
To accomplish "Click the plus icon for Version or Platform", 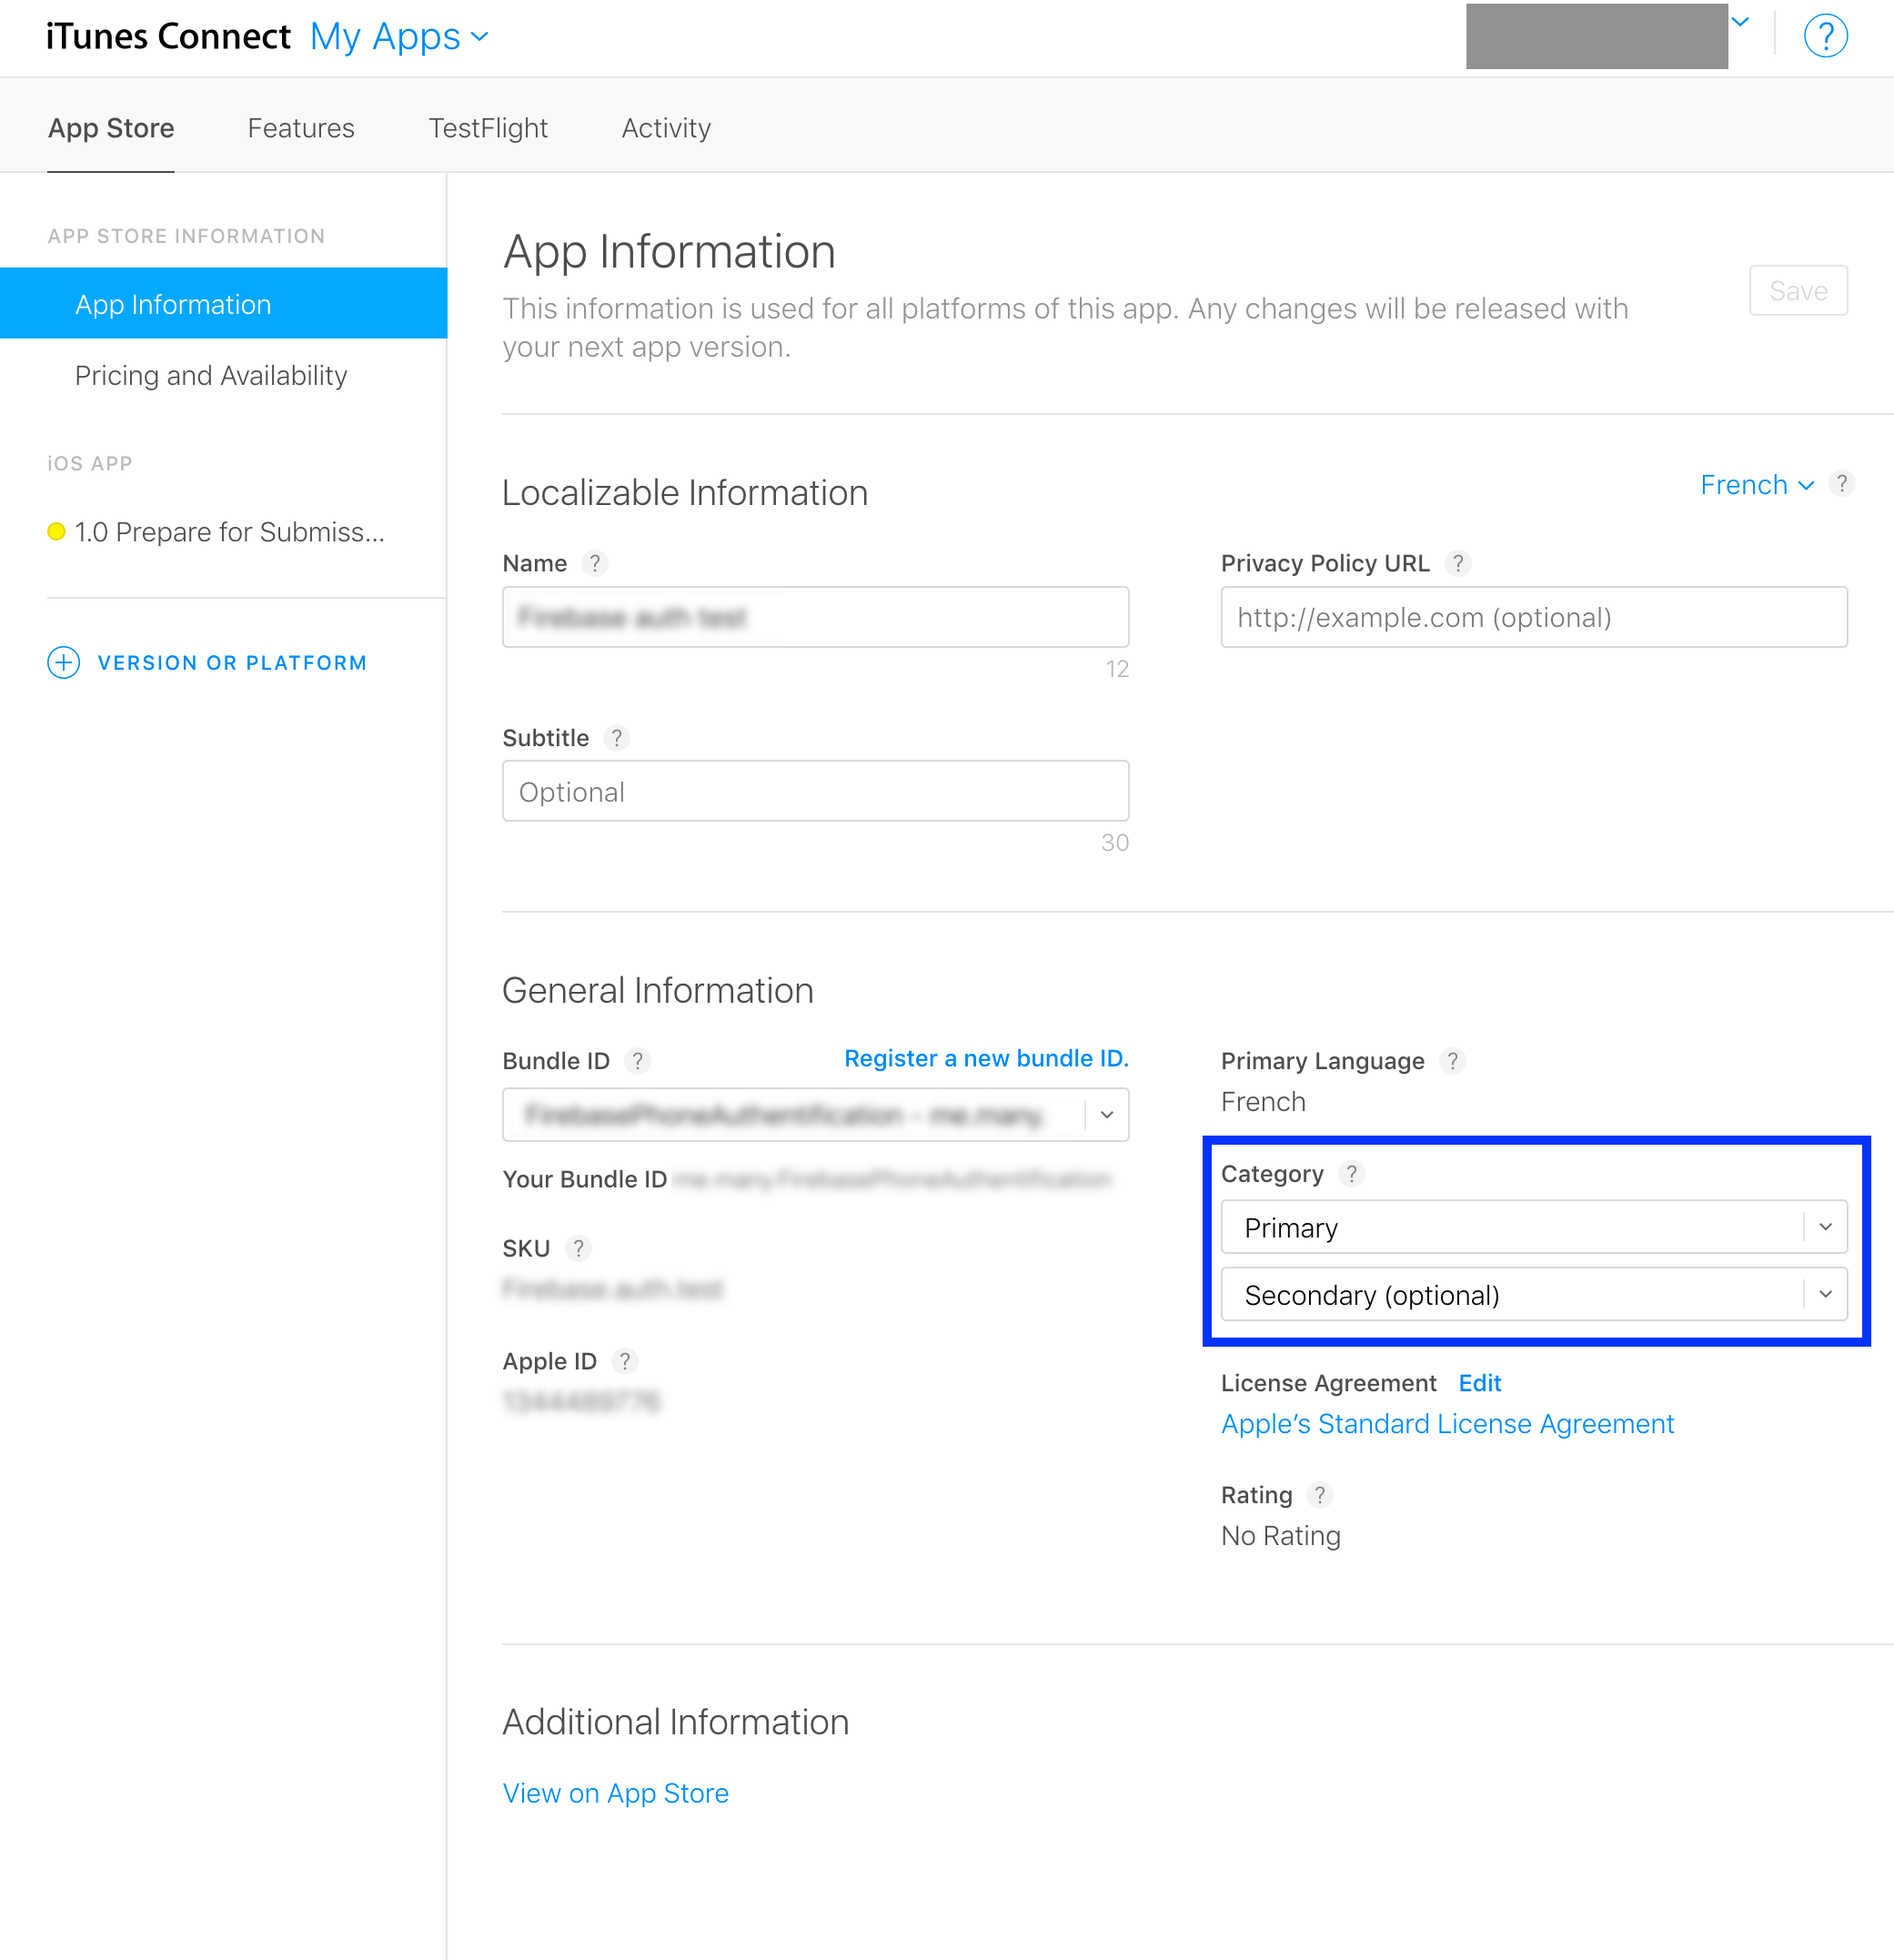I will tap(63, 662).
